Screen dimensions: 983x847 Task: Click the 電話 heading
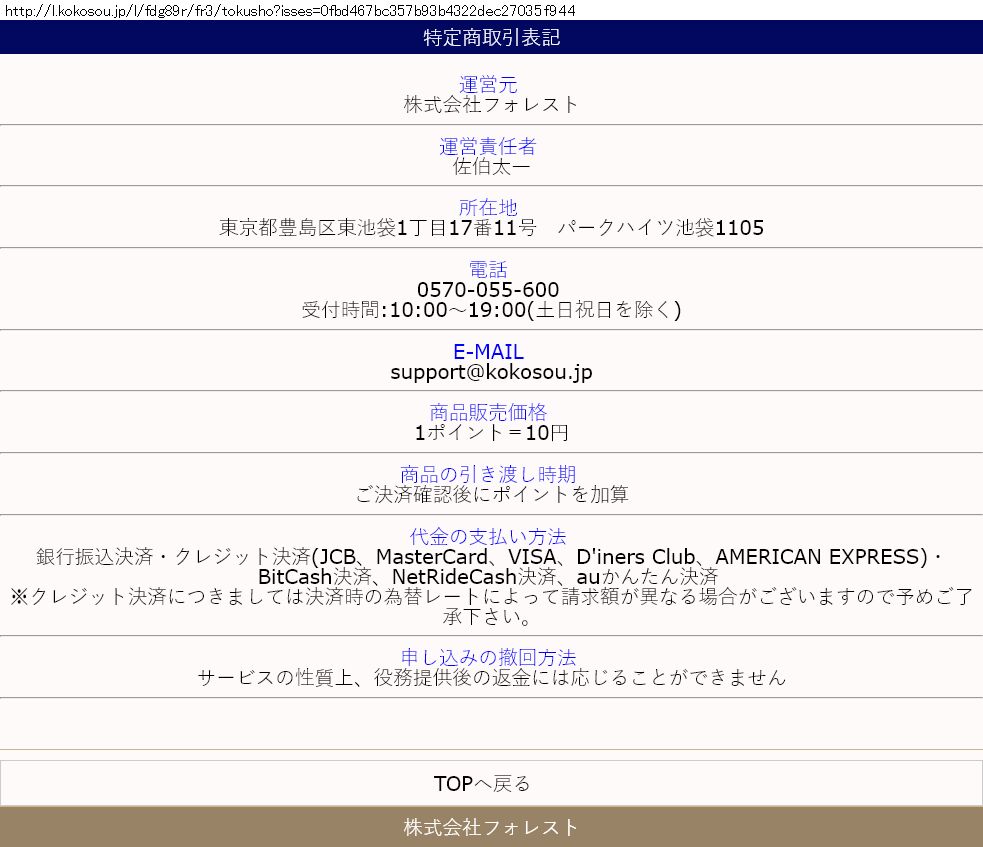[488, 270]
